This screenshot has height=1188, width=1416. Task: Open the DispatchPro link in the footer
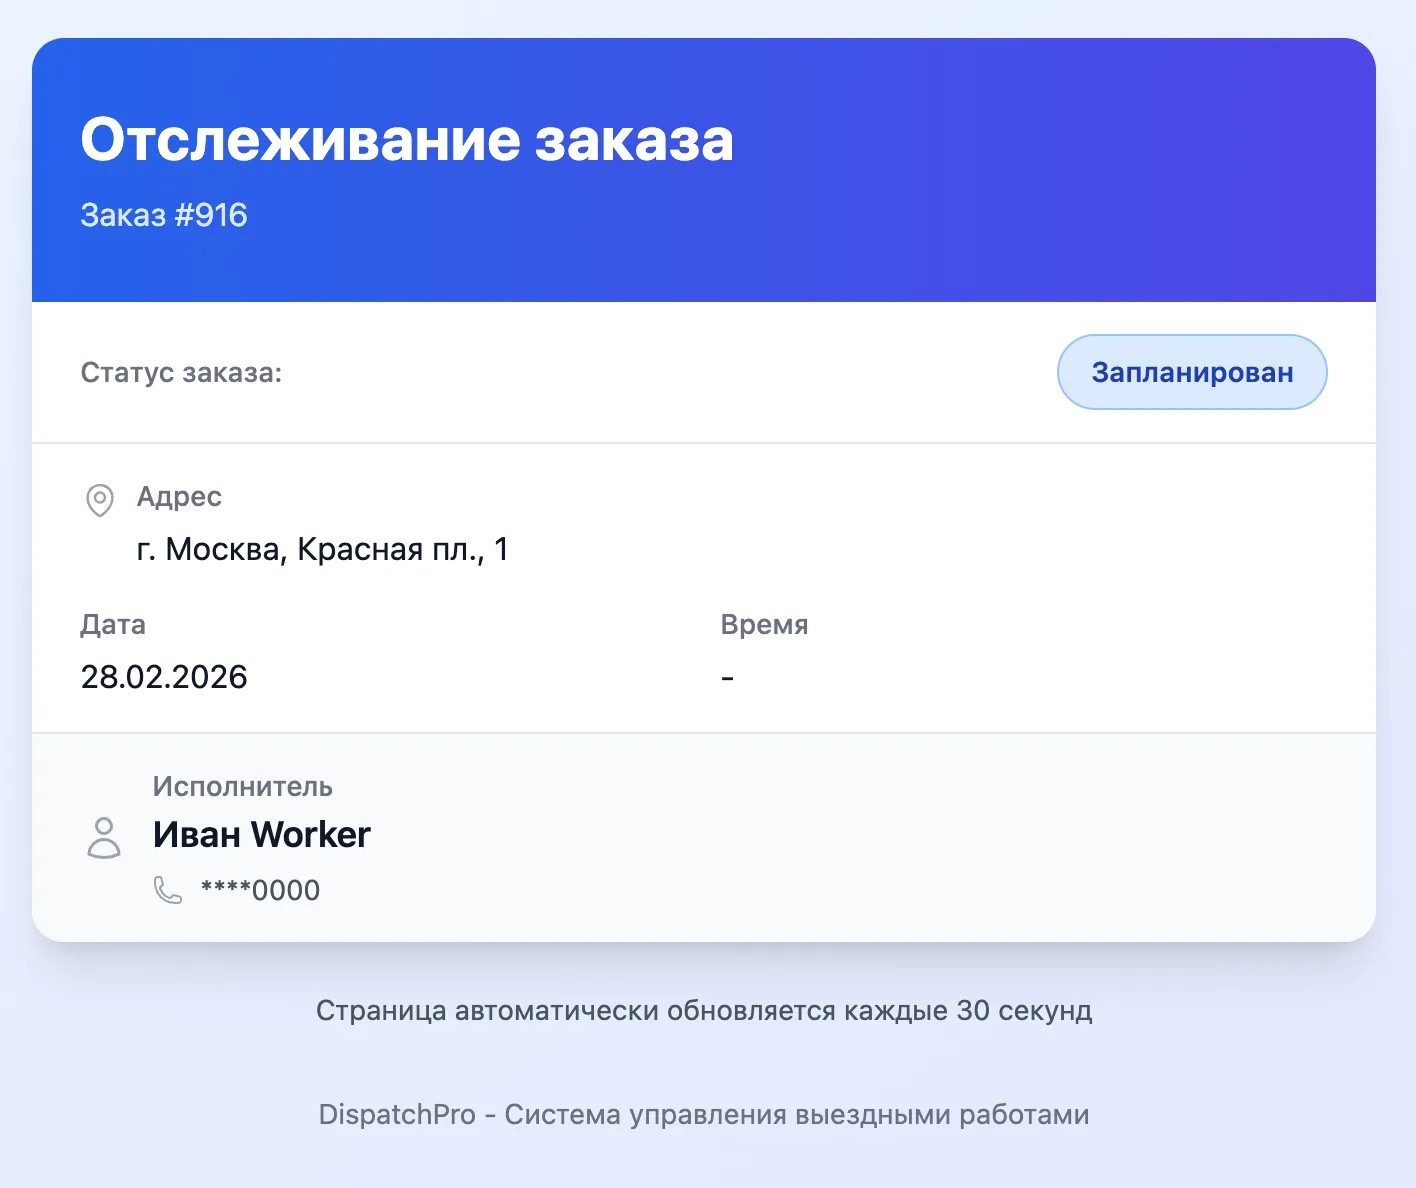[703, 1114]
